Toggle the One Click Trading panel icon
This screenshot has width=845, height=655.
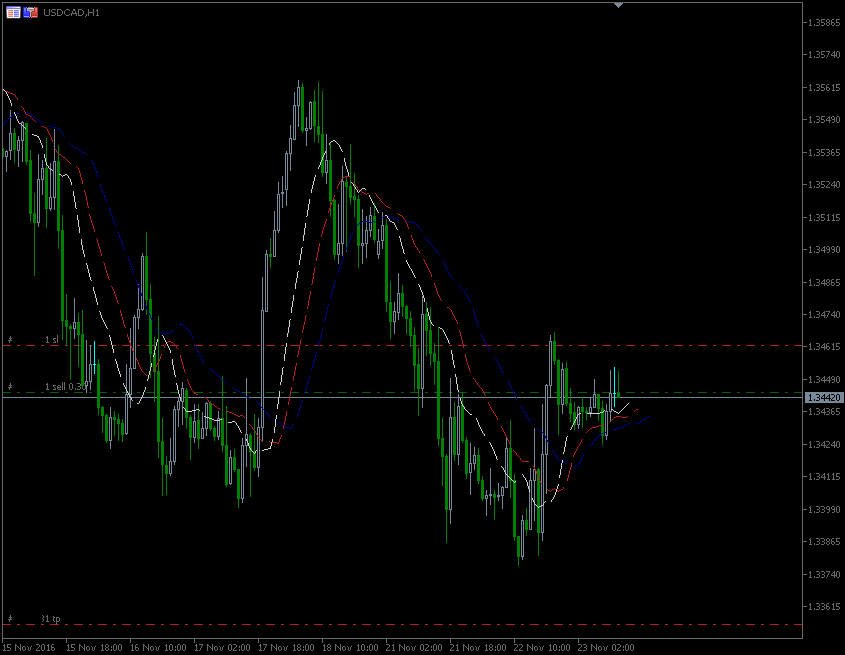pyautogui.click(x=31, y=12)
